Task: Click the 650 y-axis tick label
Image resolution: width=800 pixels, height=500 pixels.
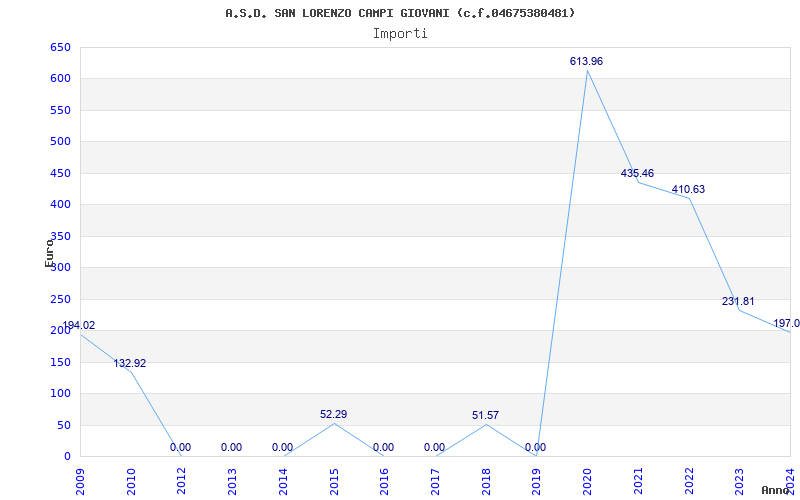Action: click(60, 47)
